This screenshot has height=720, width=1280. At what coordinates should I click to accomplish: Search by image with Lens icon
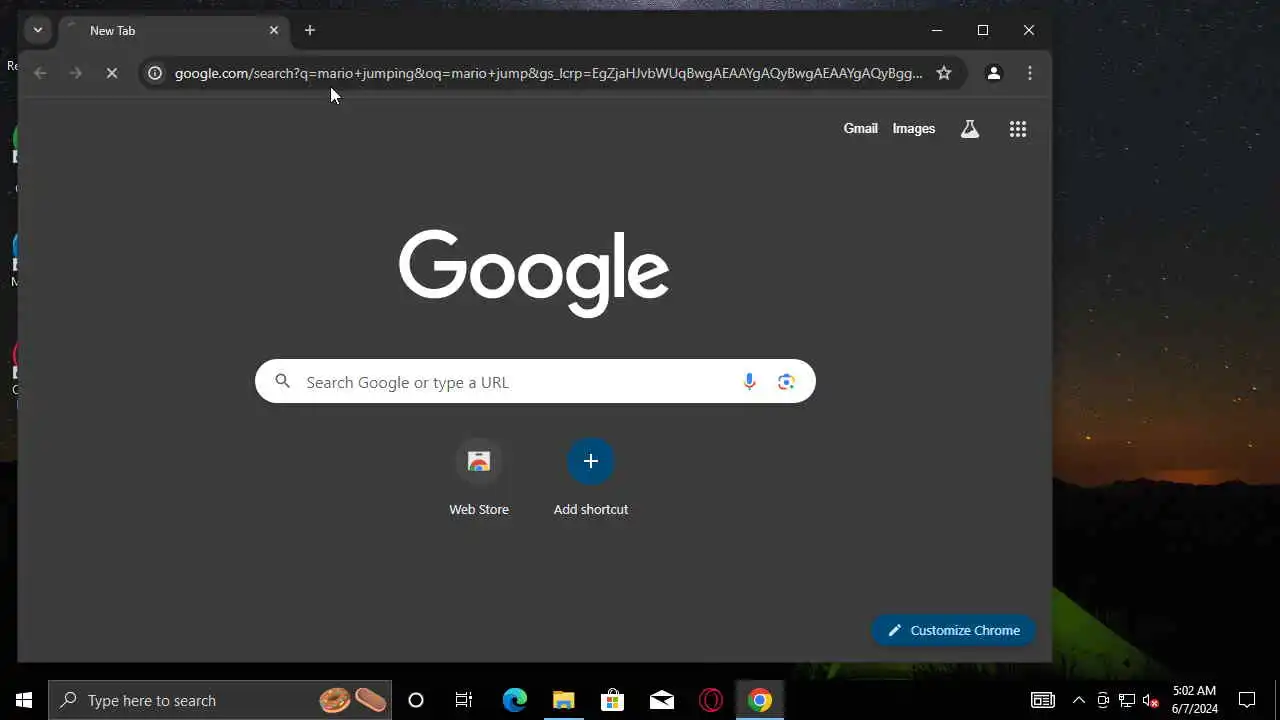pos(786,381)
